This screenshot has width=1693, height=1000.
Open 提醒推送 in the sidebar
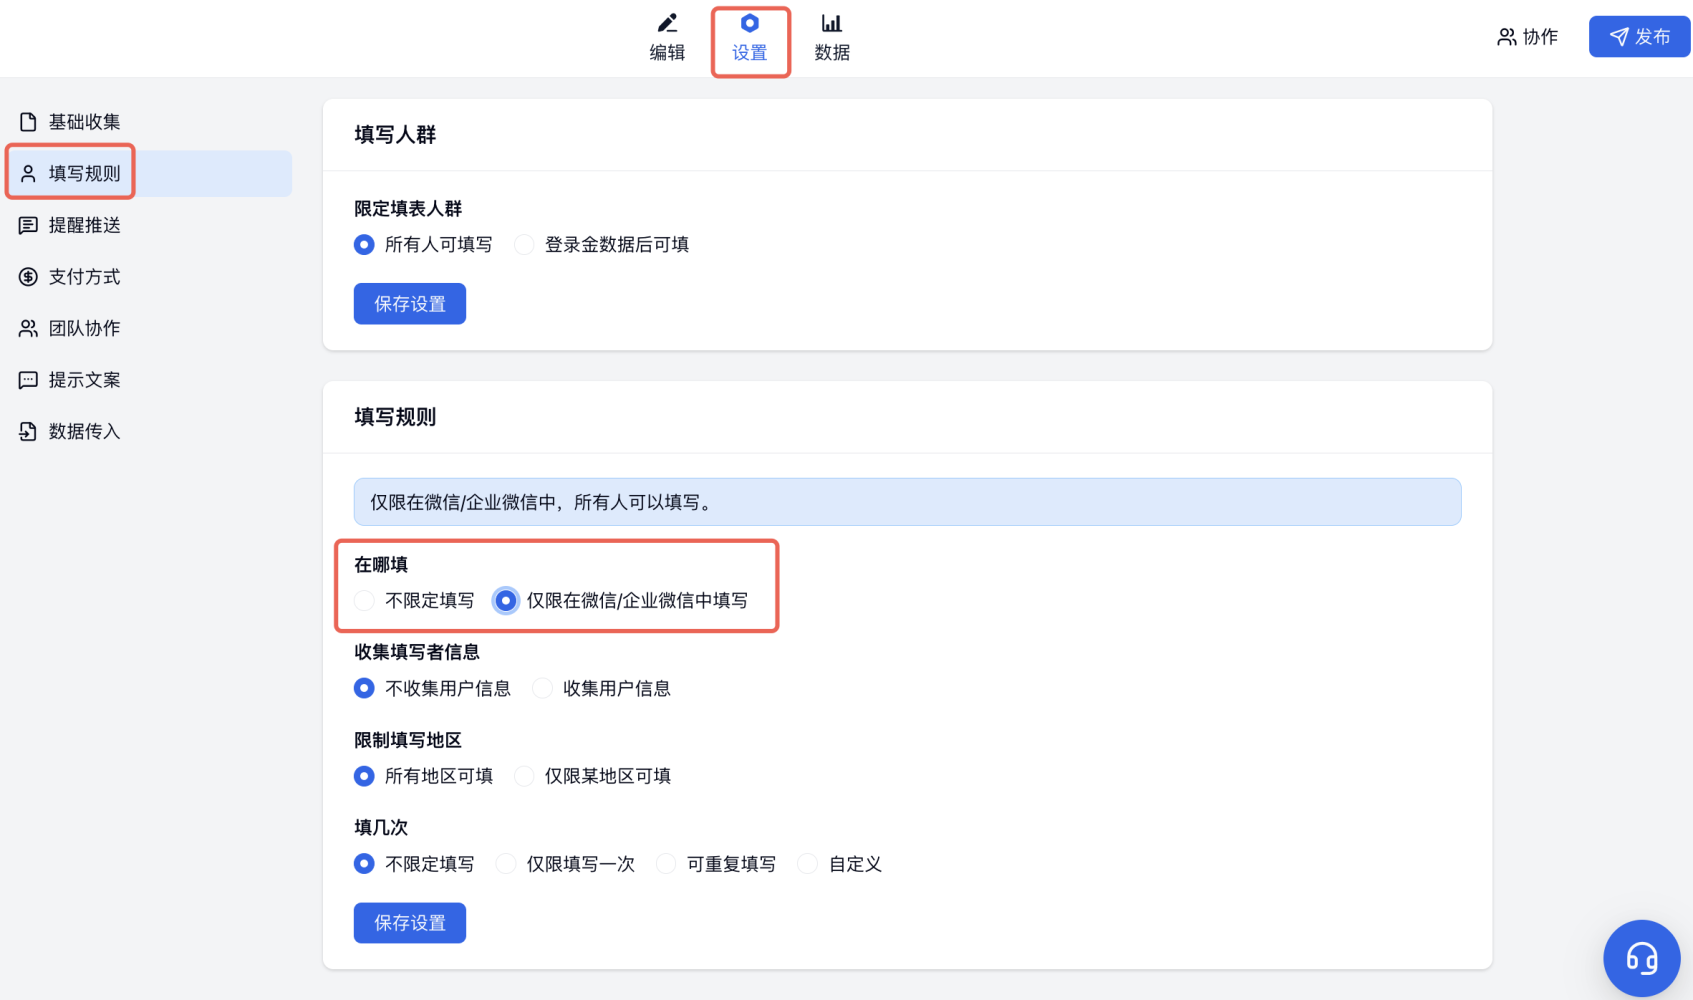(x=150, y=225)
